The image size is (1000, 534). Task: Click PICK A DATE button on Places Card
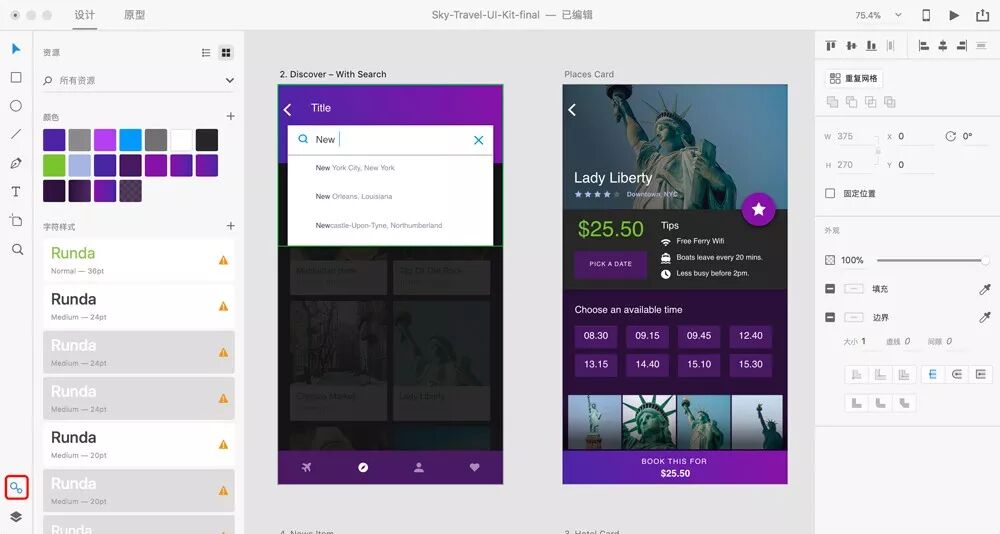610,264
